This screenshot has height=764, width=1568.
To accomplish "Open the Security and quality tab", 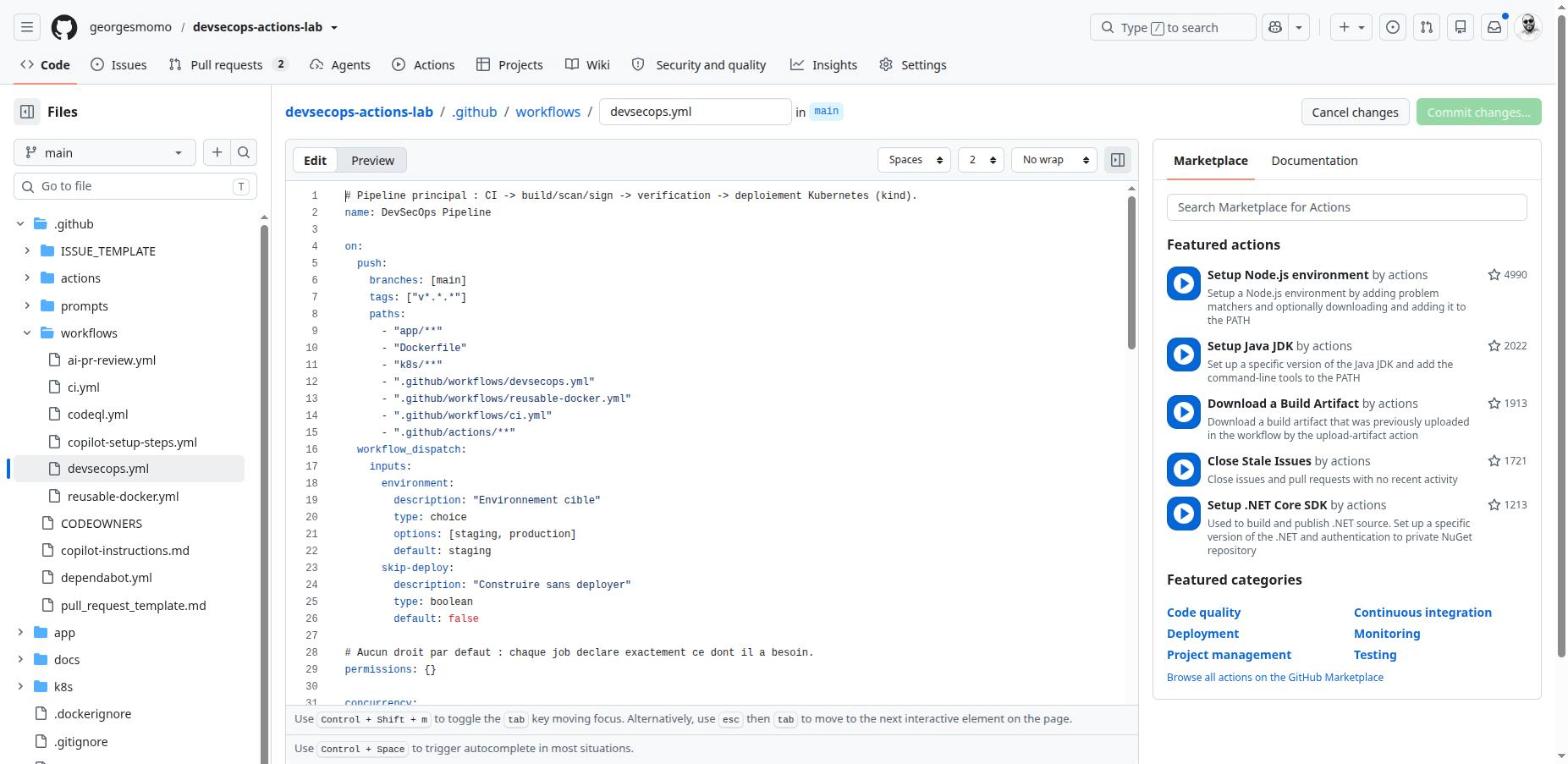I will click(698, 65).
